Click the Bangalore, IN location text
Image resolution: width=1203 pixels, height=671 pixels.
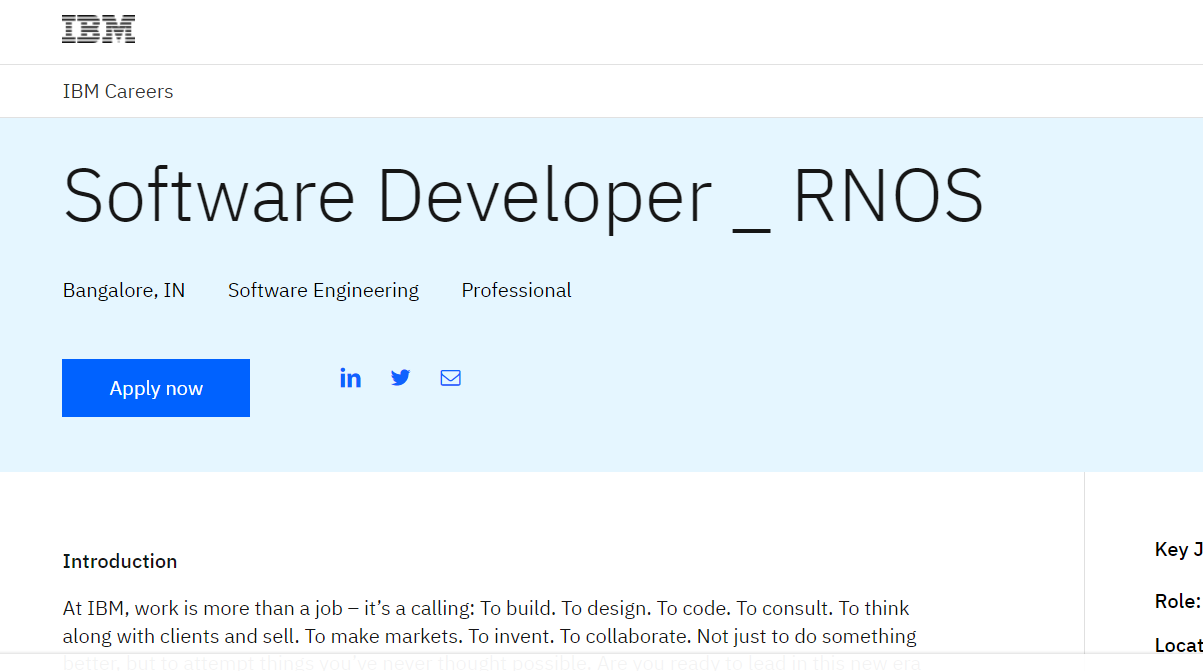[x=124, y=291]
